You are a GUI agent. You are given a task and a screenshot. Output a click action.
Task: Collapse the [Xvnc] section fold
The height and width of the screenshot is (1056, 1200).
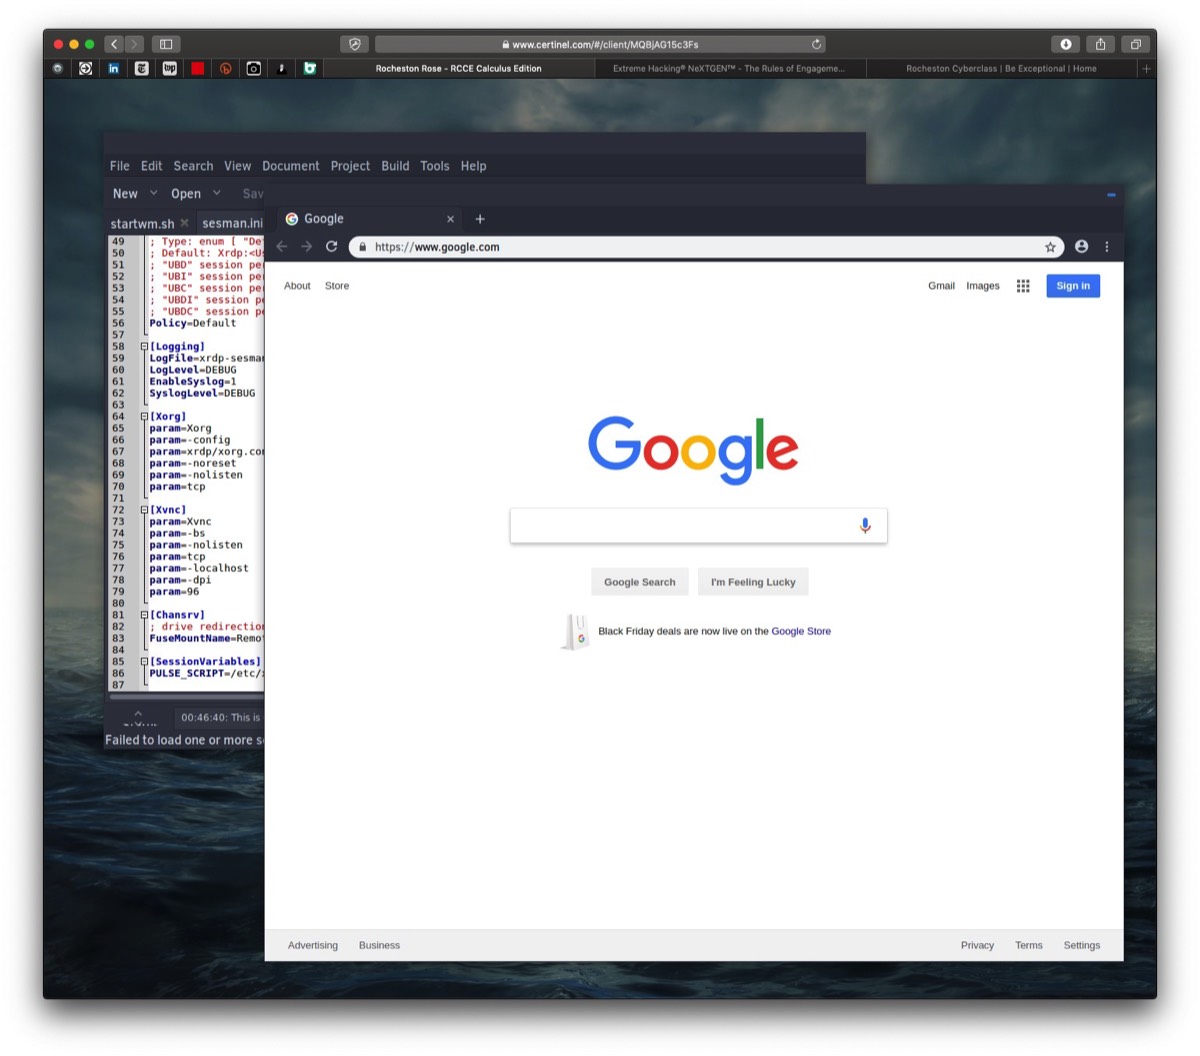[x=144, y=510]
